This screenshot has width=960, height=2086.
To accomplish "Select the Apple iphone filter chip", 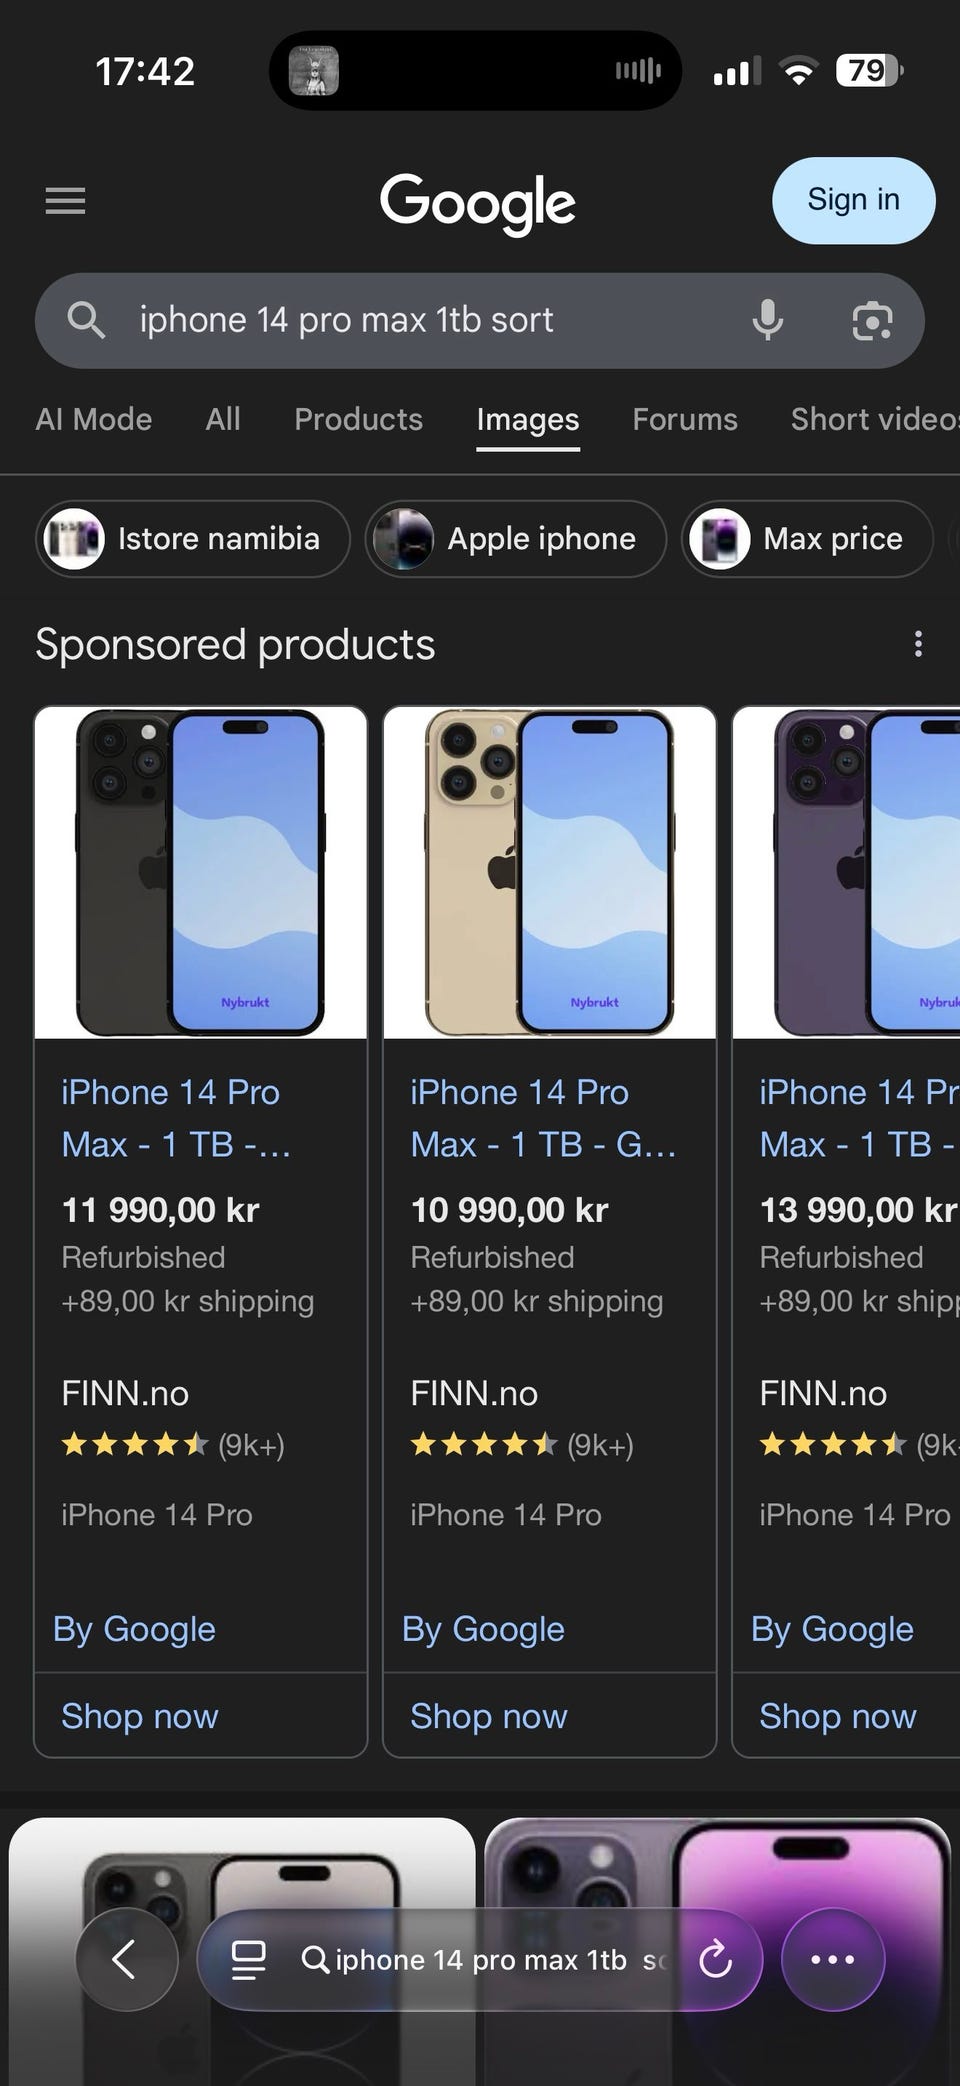I will [516, 539].
